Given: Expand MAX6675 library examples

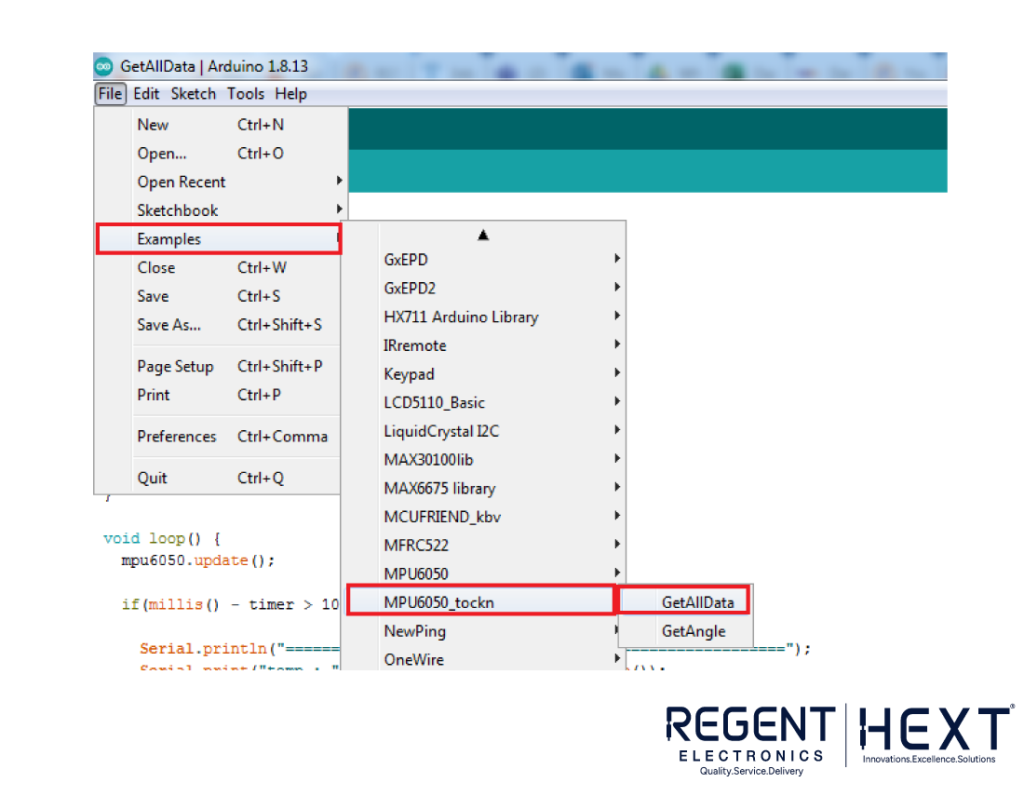Looking at the screenshot, I should pyautogui.click(x=485, y=488).
